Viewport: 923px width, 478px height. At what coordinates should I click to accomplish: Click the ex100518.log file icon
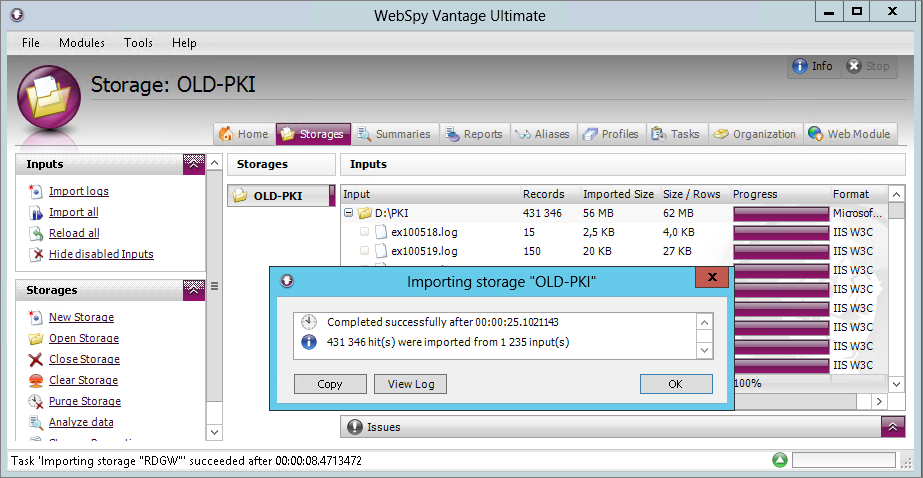pyautogui.click(x=381, y=232)
